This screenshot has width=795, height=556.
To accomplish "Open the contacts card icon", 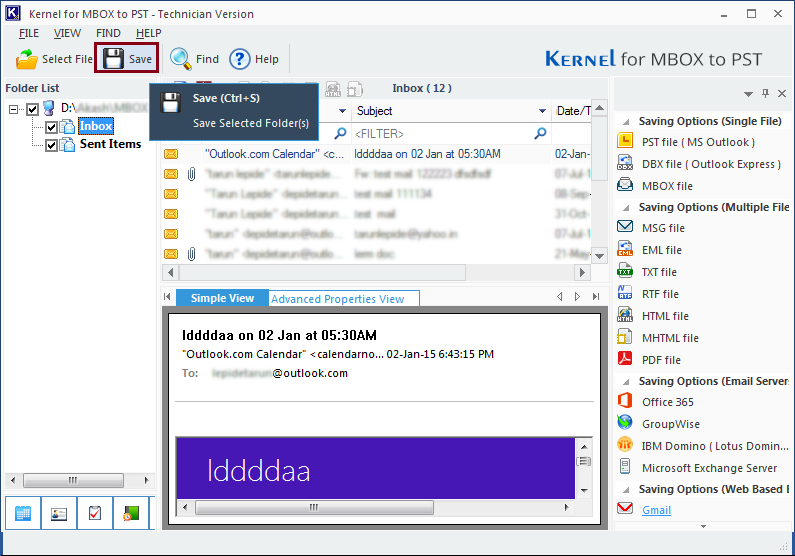I will (59, 513).
